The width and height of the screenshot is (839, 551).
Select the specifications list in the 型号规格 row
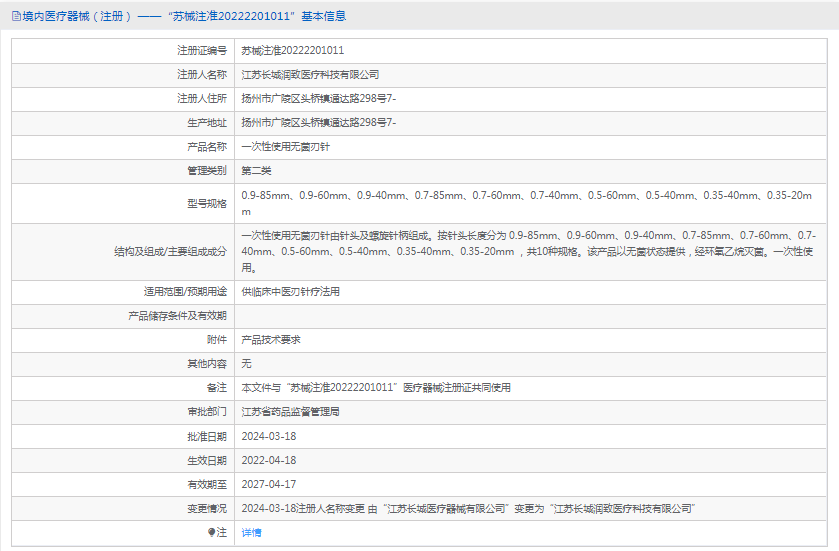527,203
